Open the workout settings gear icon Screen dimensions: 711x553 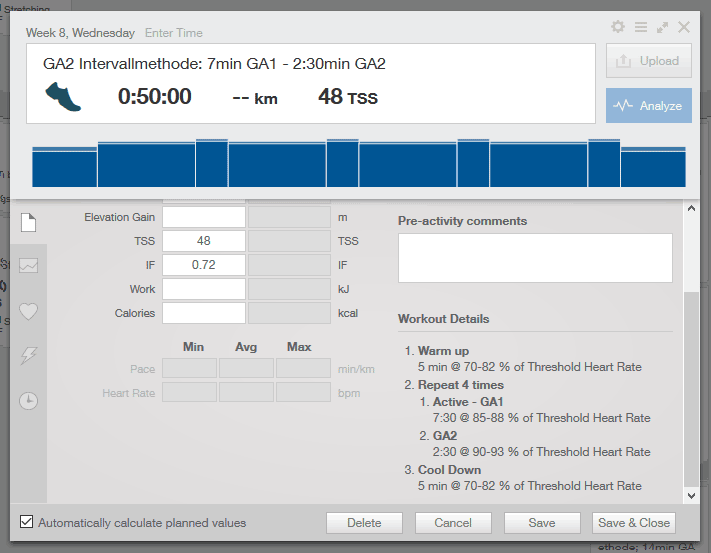point(618,27)
